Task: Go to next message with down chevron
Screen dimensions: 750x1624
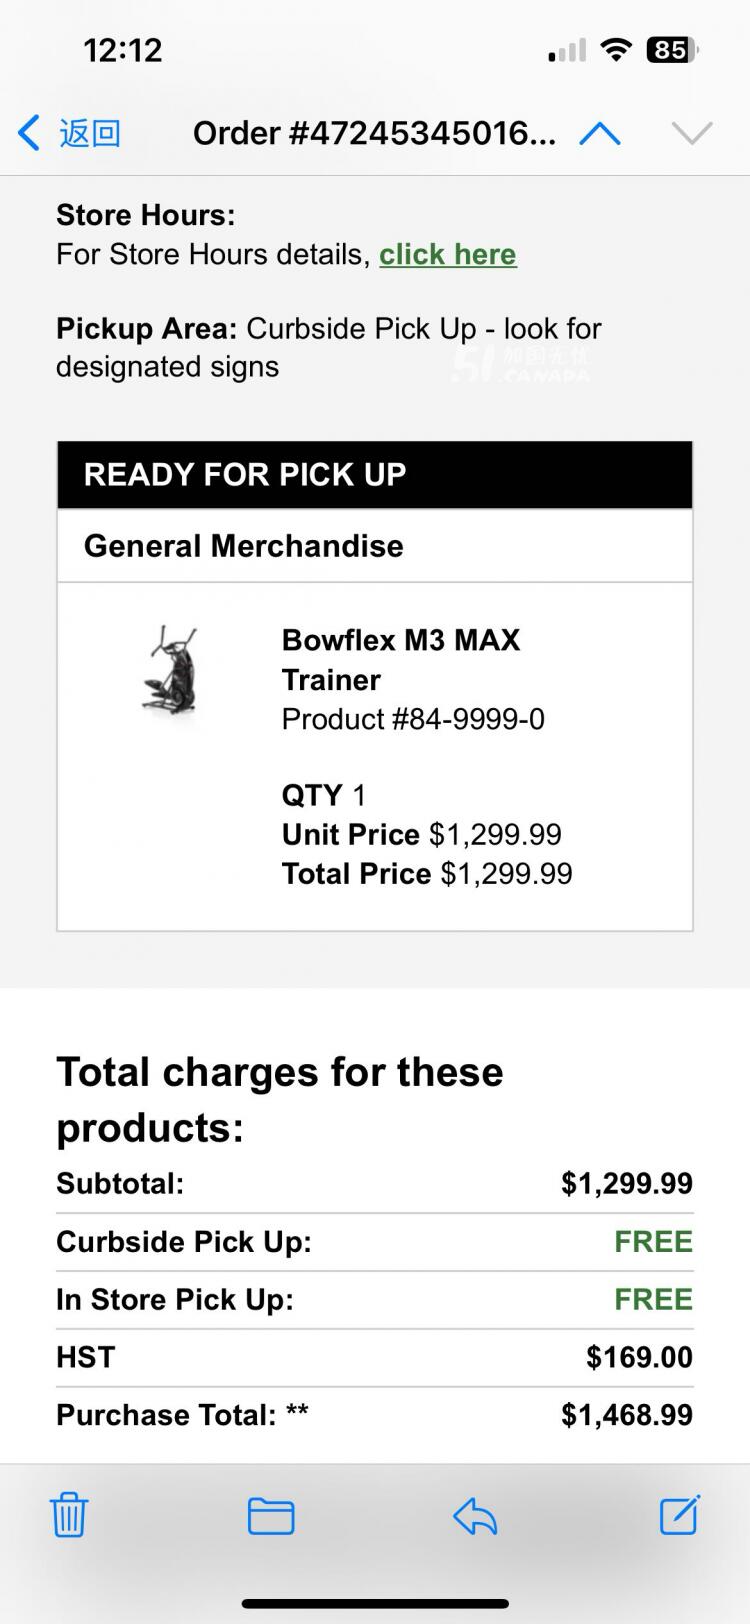Action: click(692, 133)
